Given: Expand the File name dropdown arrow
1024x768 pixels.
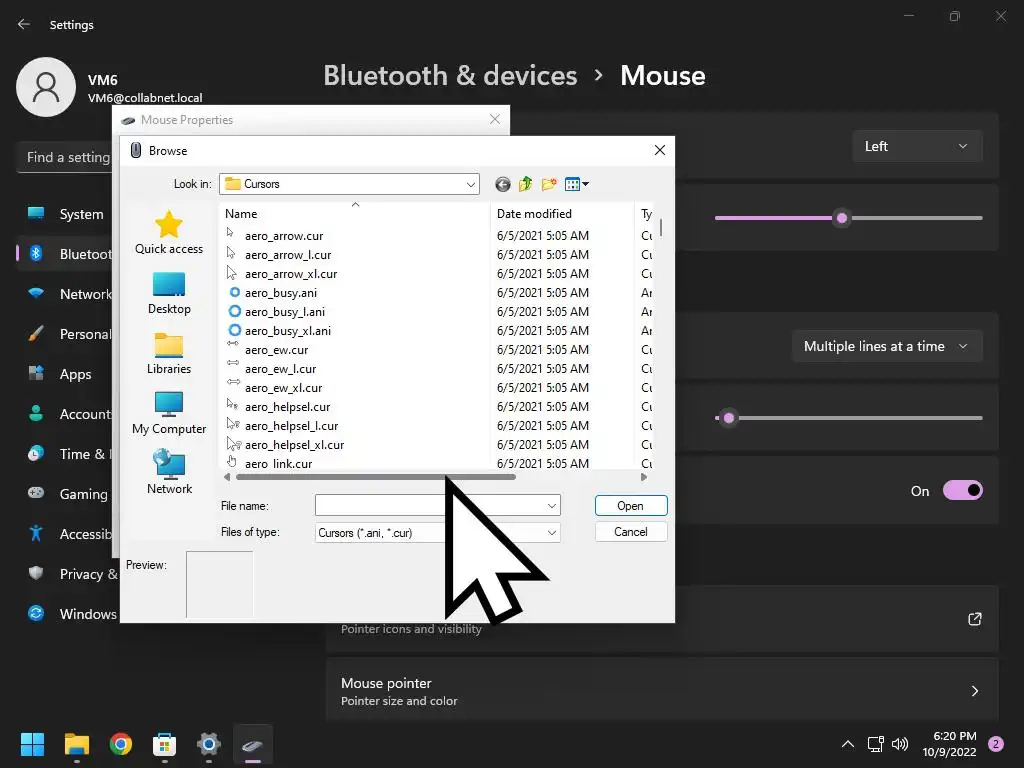Looking at the screenshot, I should [x=552, y=505].
